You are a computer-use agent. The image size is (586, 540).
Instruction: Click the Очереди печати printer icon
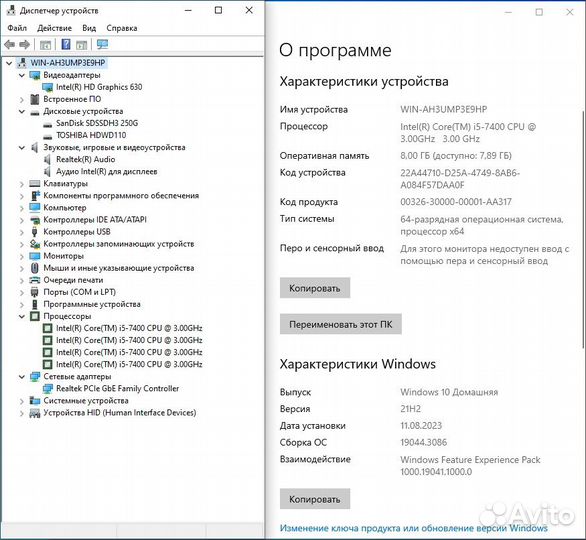(35, 280)
